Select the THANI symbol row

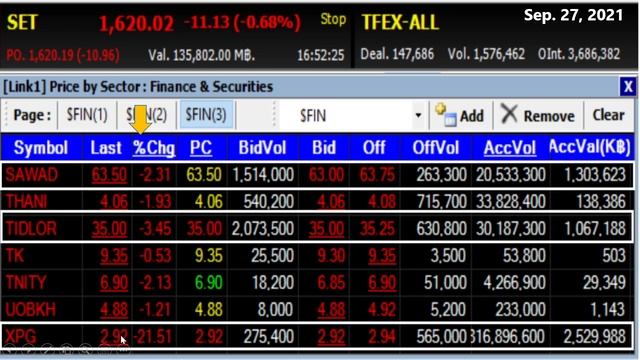tap(318, 201)
